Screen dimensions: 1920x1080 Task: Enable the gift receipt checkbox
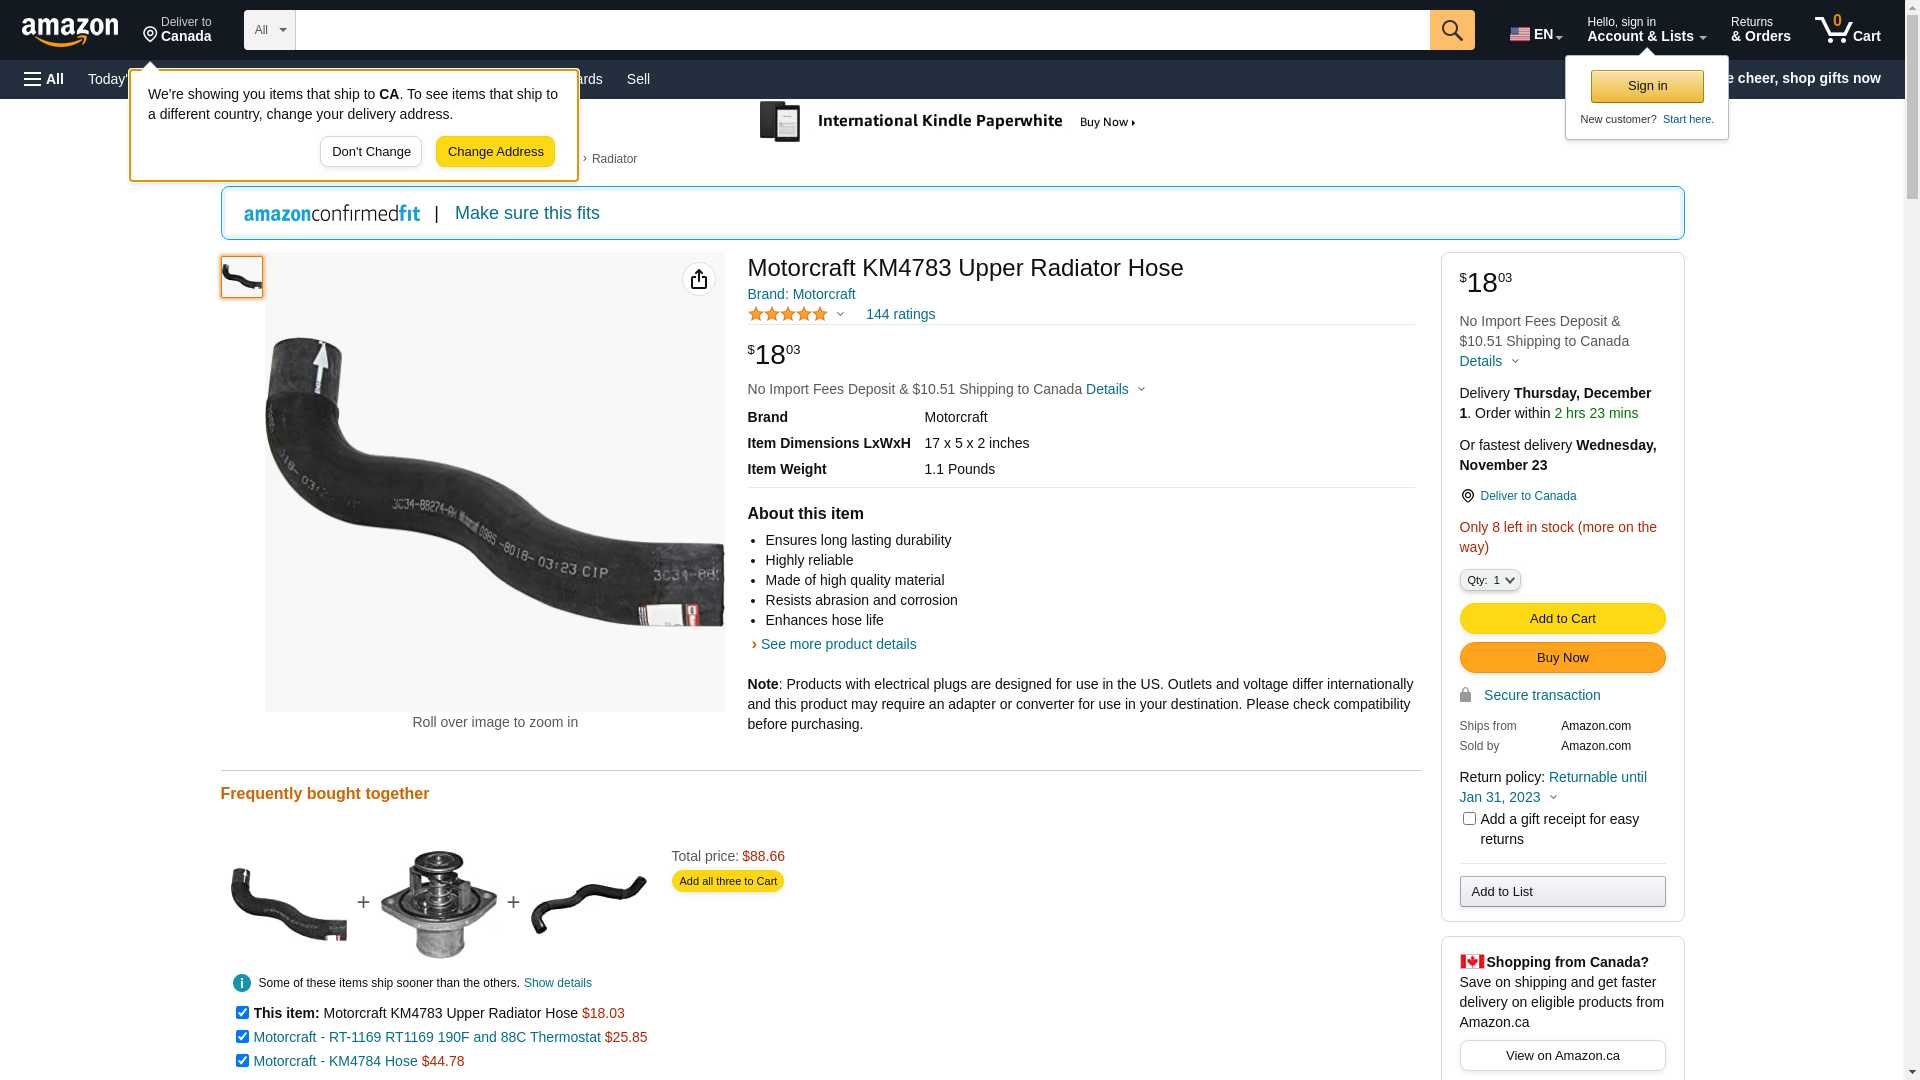[x=1469, y=819]
